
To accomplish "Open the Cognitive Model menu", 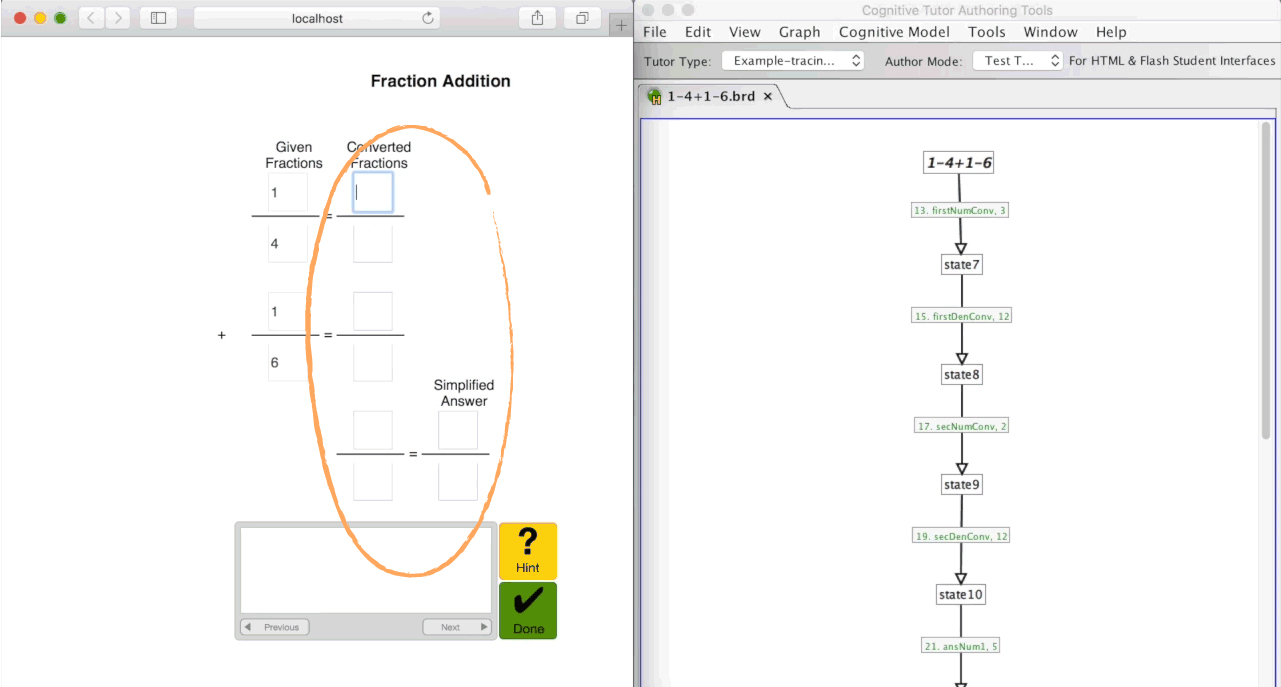I will coord(894,32).
